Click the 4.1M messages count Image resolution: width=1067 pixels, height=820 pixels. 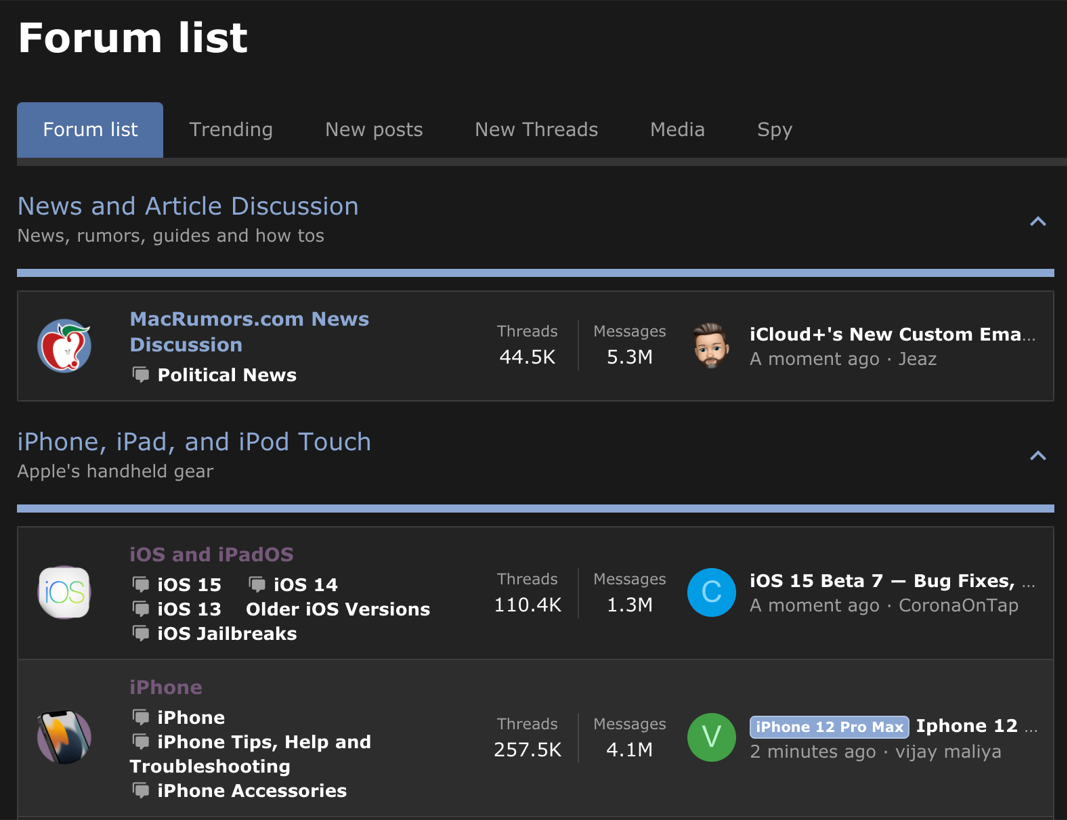point(629,750)
